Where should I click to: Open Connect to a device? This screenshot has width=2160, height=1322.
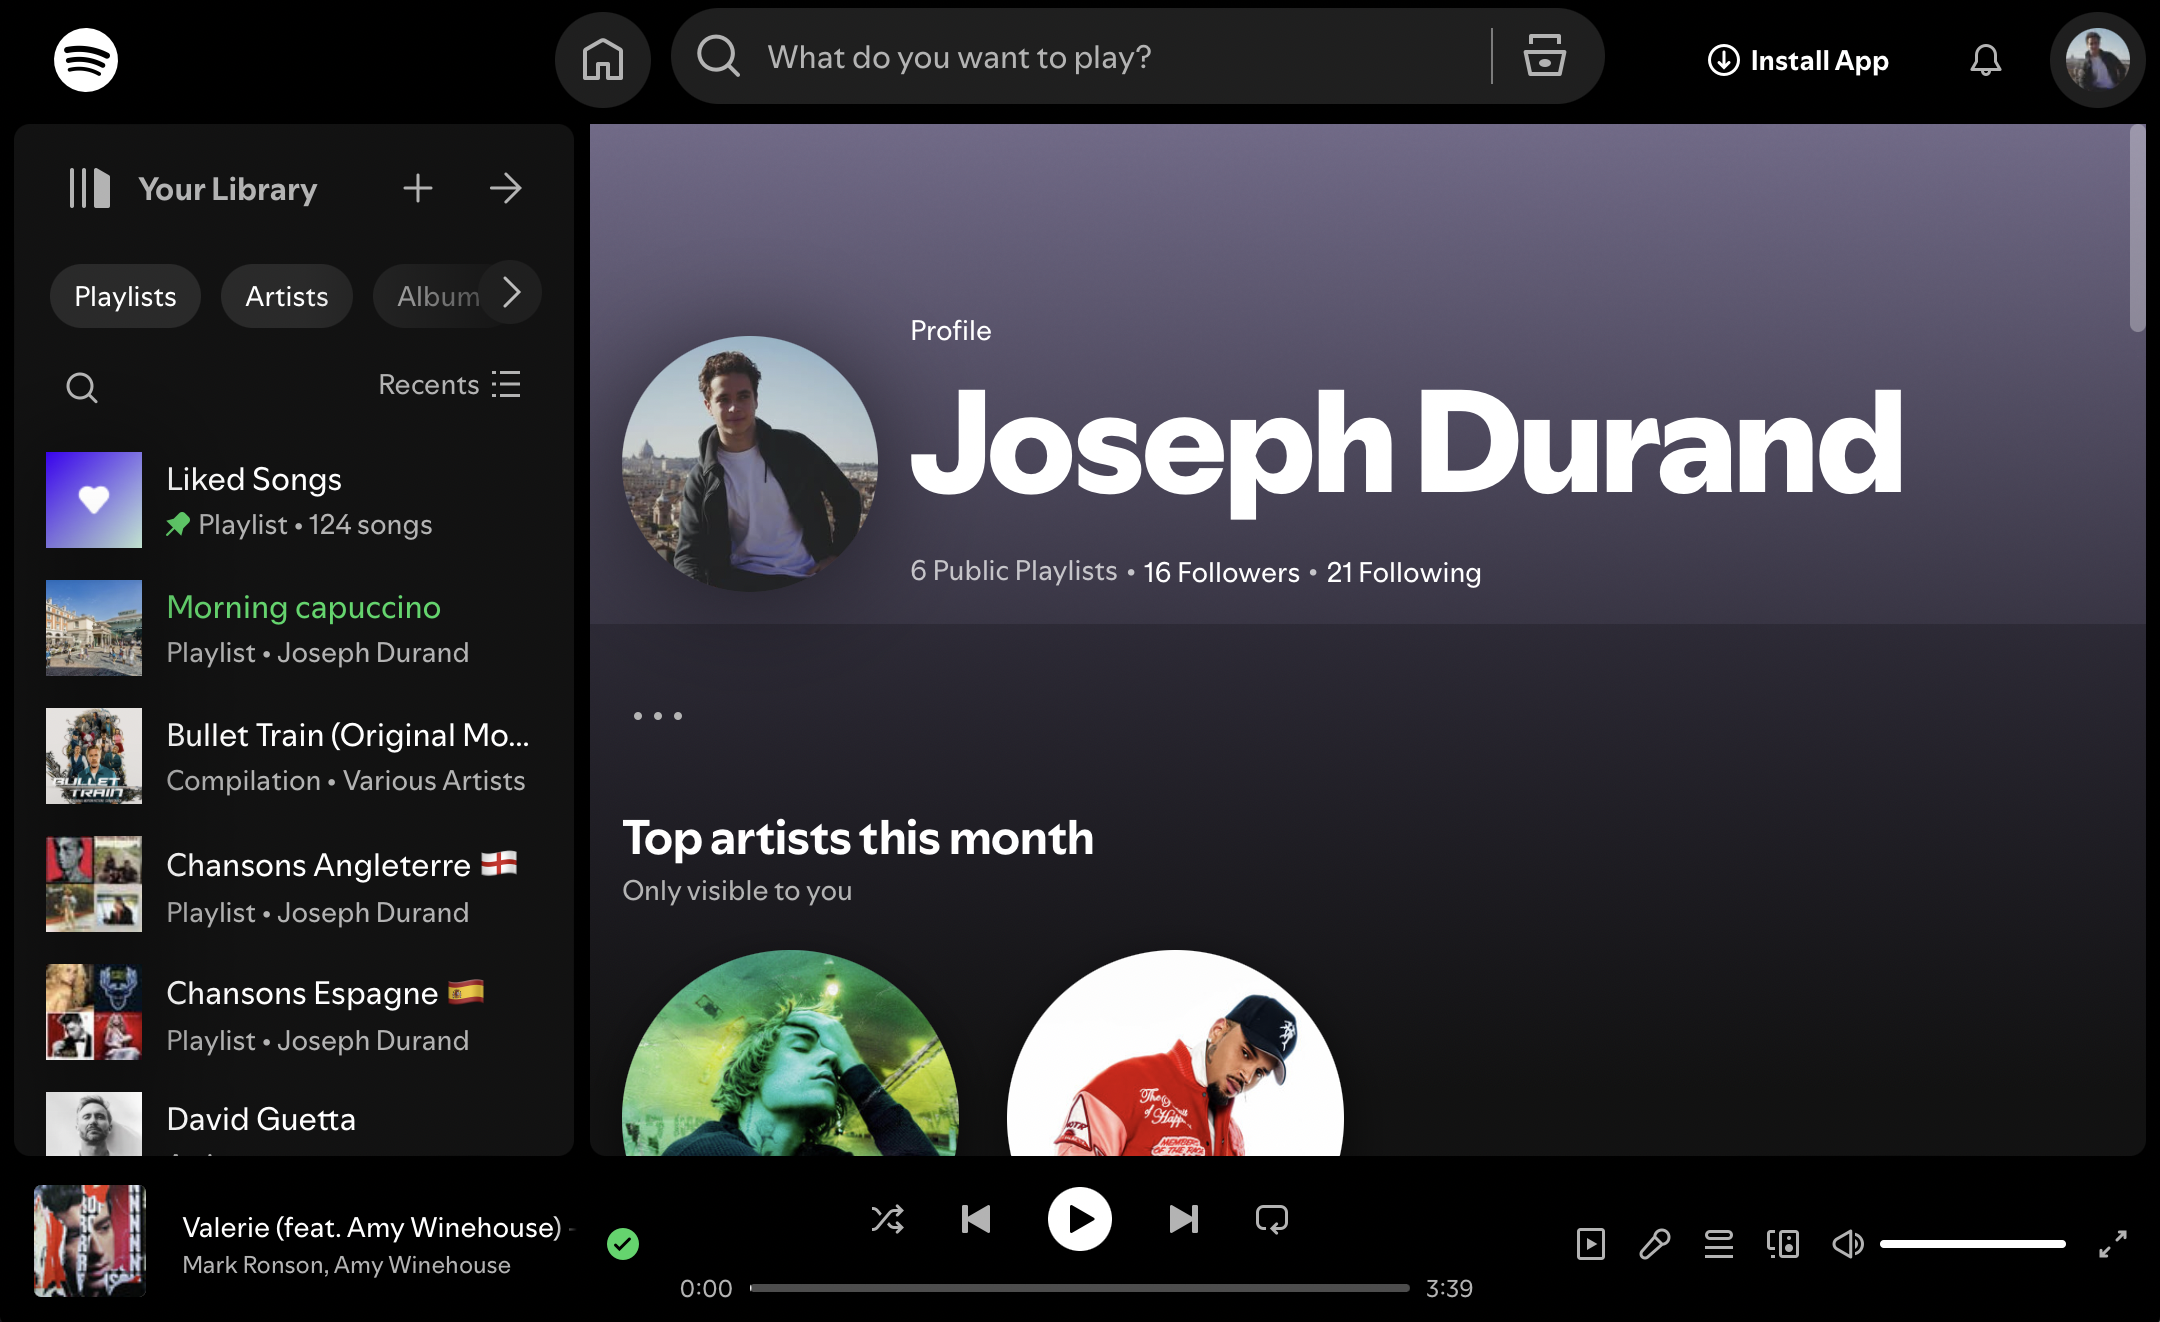(1783, 1244)
